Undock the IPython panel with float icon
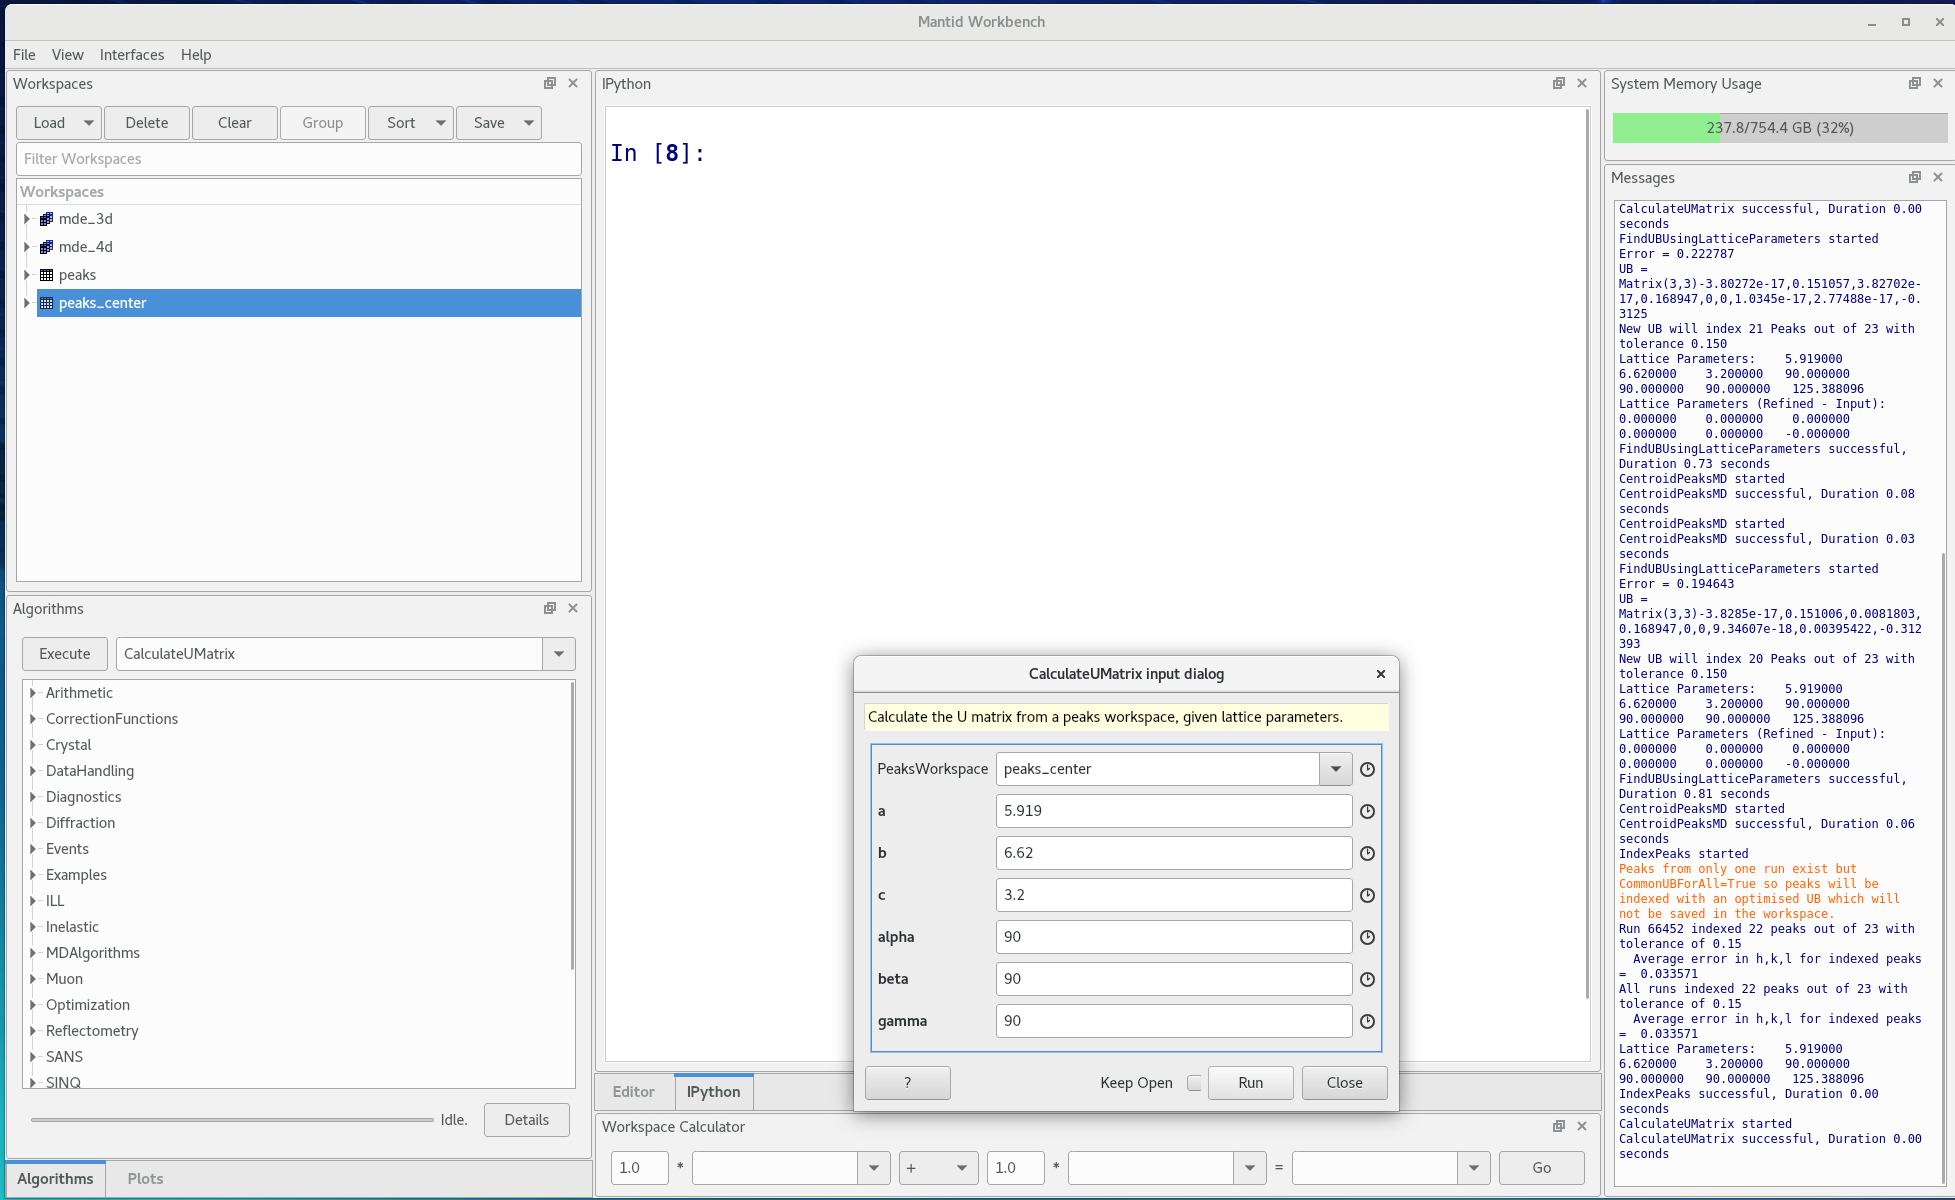The height and width of the screenshot is (1200, 1955). (x=1558, y=83)
